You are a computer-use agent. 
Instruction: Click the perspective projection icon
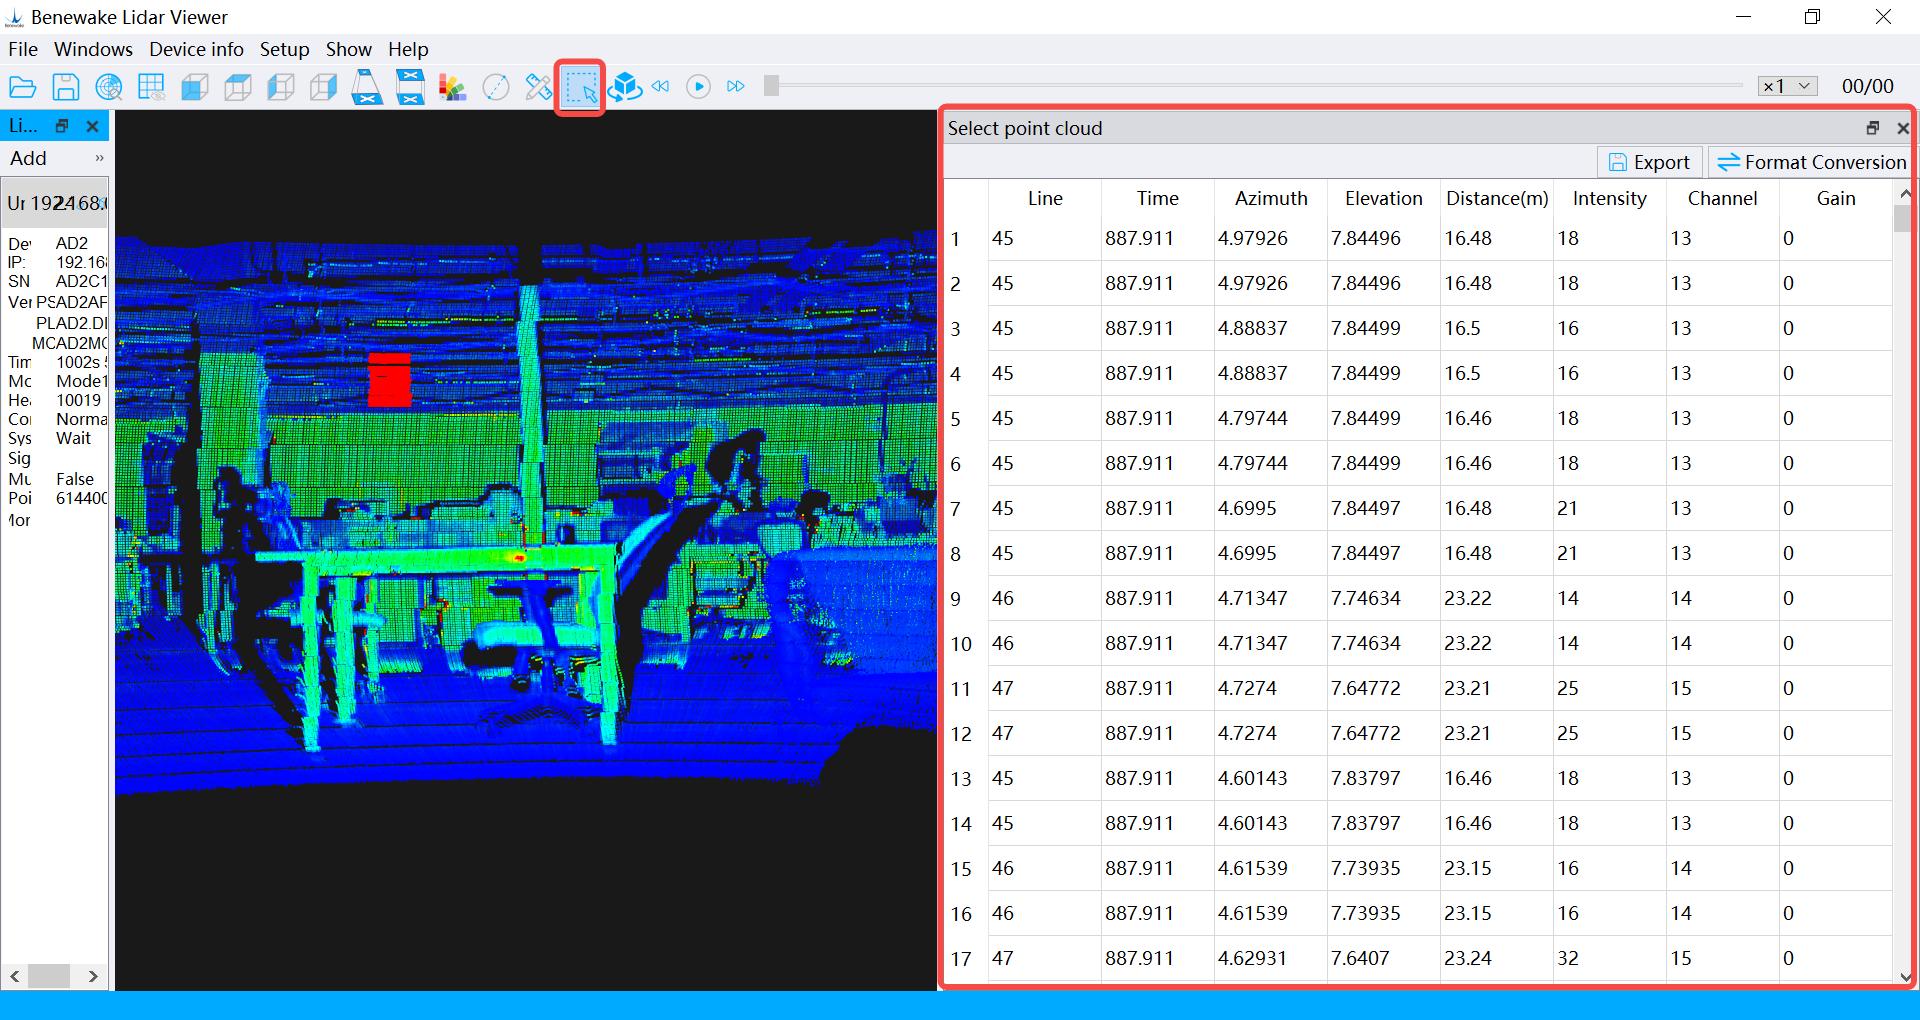[367, 88]
